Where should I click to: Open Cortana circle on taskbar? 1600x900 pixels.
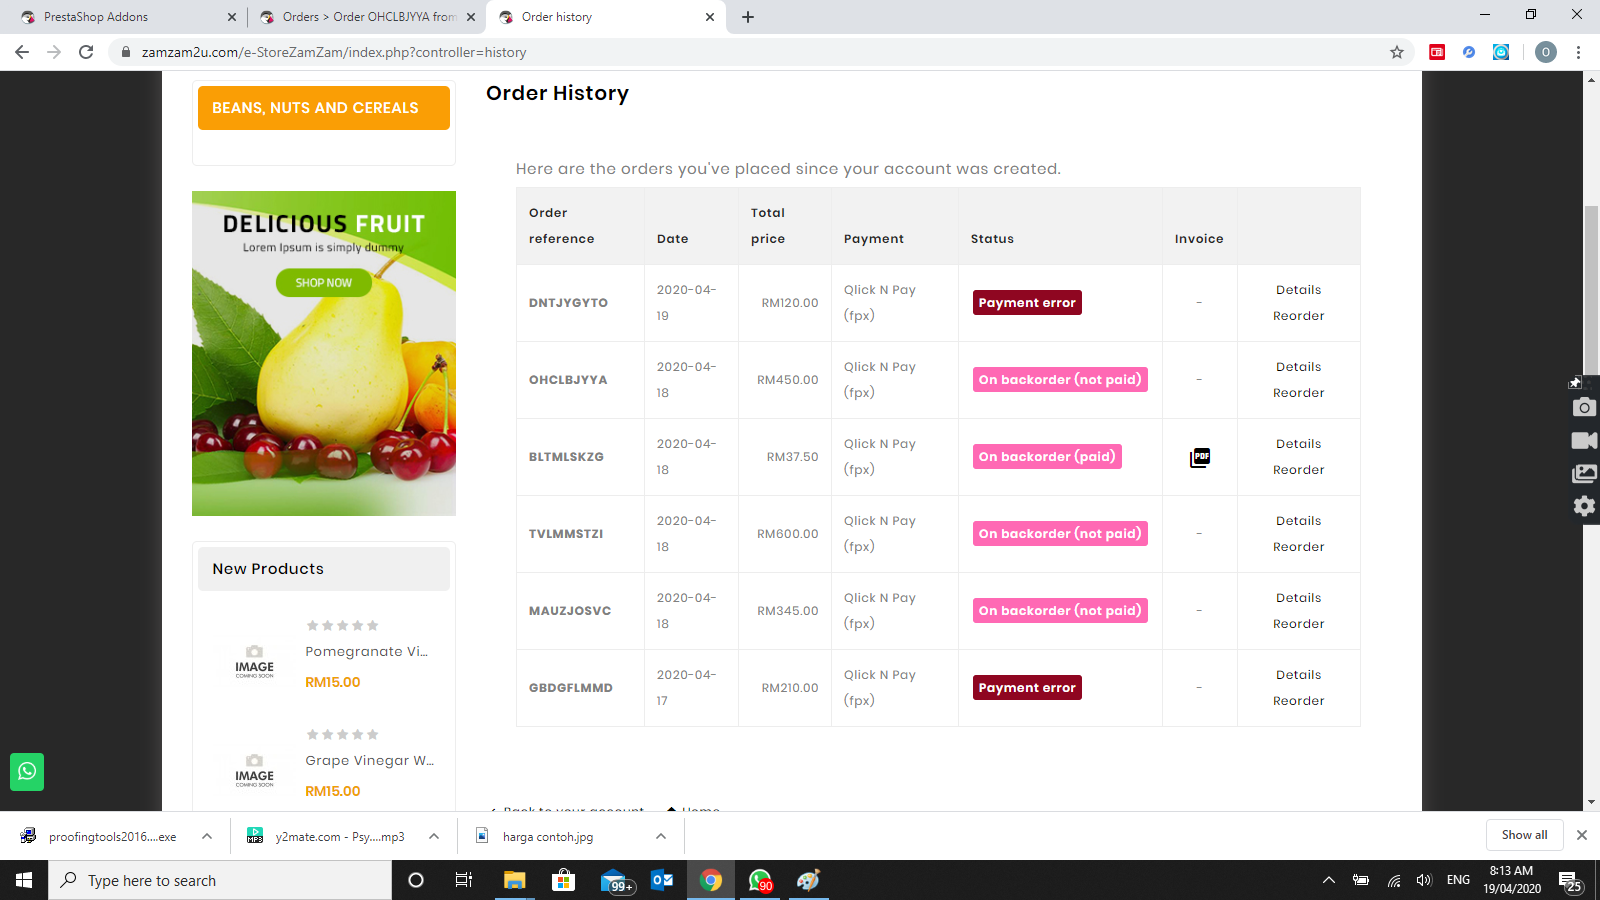(x=416, y=880)
